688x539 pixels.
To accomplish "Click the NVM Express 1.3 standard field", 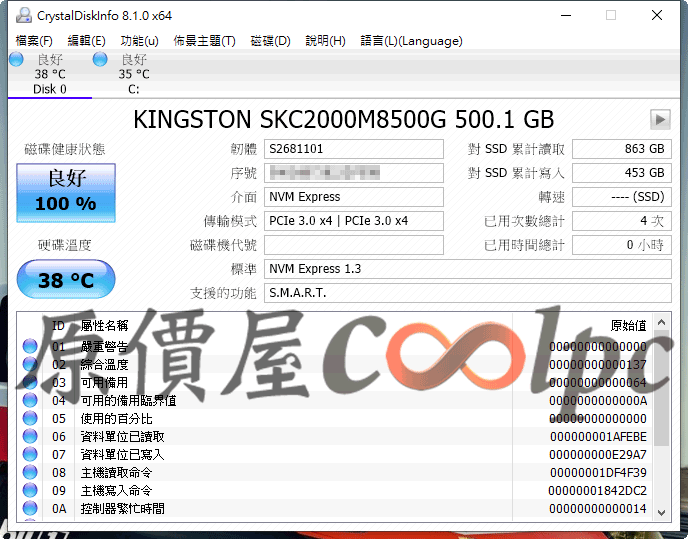I will pos(468,269).
